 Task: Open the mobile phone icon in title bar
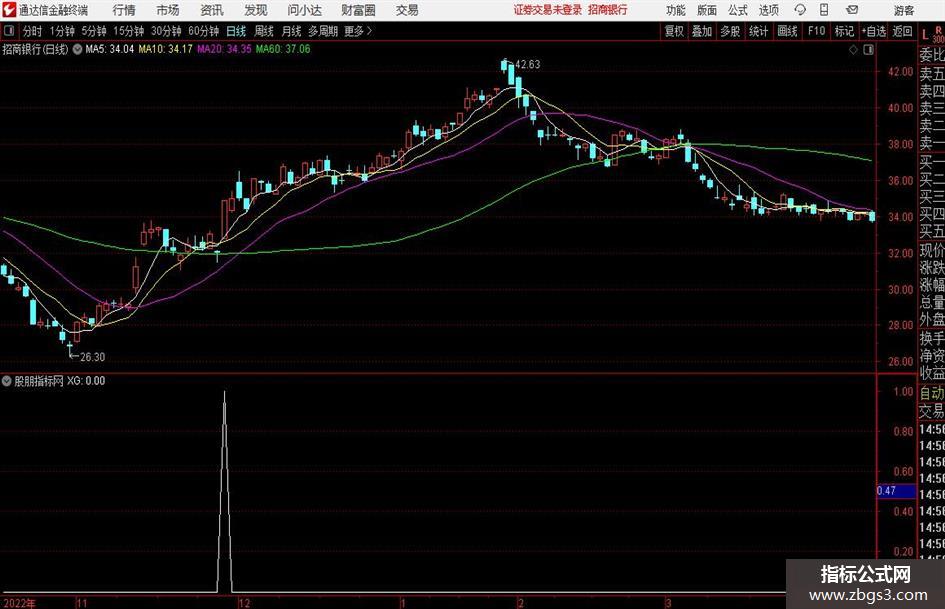[824, 10]
